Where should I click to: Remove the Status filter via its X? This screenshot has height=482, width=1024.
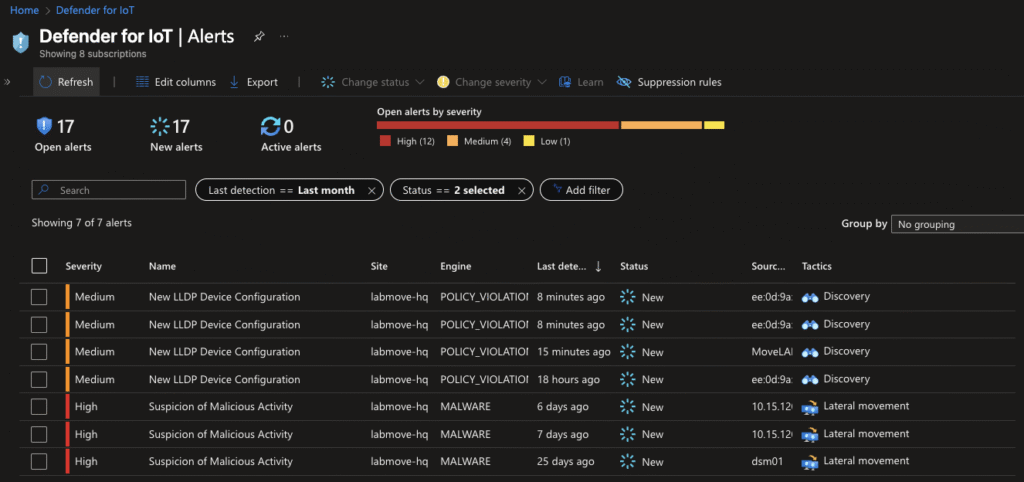pyautogui.click(x=521, y=191)
